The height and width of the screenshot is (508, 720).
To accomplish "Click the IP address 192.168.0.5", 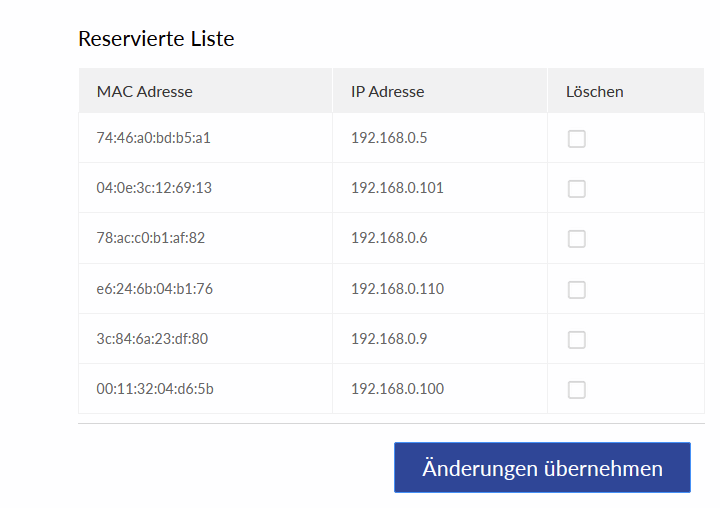I will [x=389, y=138].
